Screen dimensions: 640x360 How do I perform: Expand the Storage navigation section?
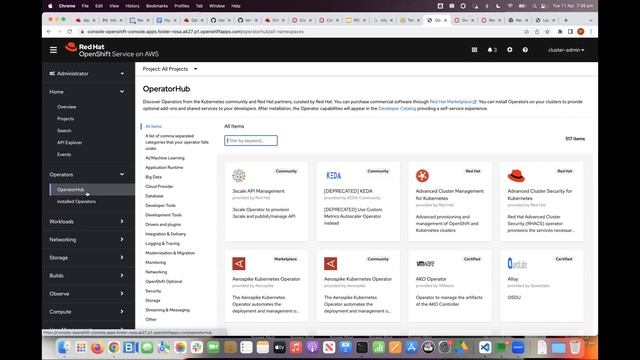[x=87, y=258]
